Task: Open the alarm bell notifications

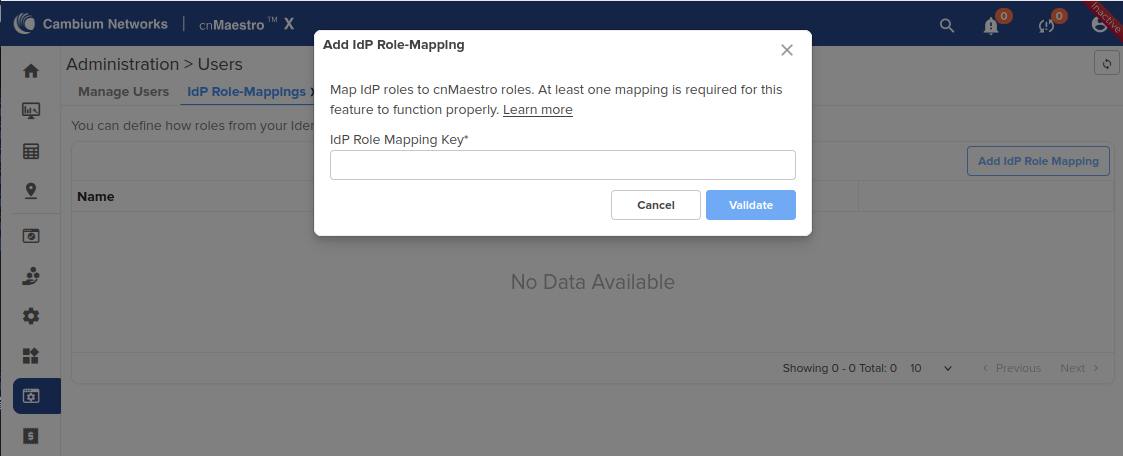Action: (991, 26)
